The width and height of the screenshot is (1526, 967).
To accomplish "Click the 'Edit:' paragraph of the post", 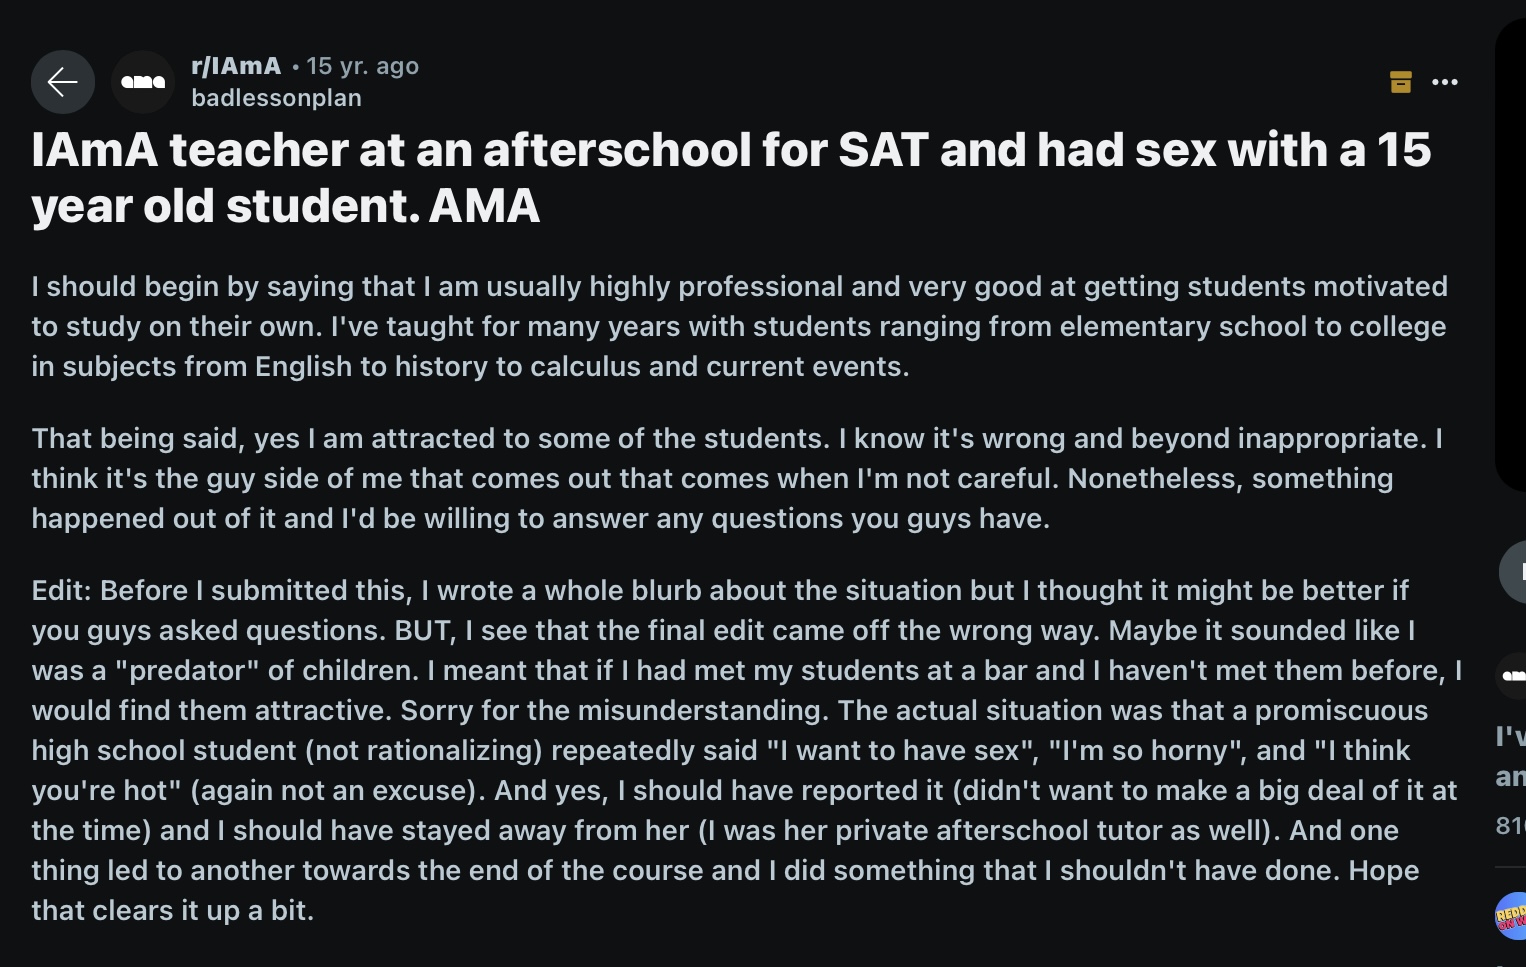I will pos(747,750).
